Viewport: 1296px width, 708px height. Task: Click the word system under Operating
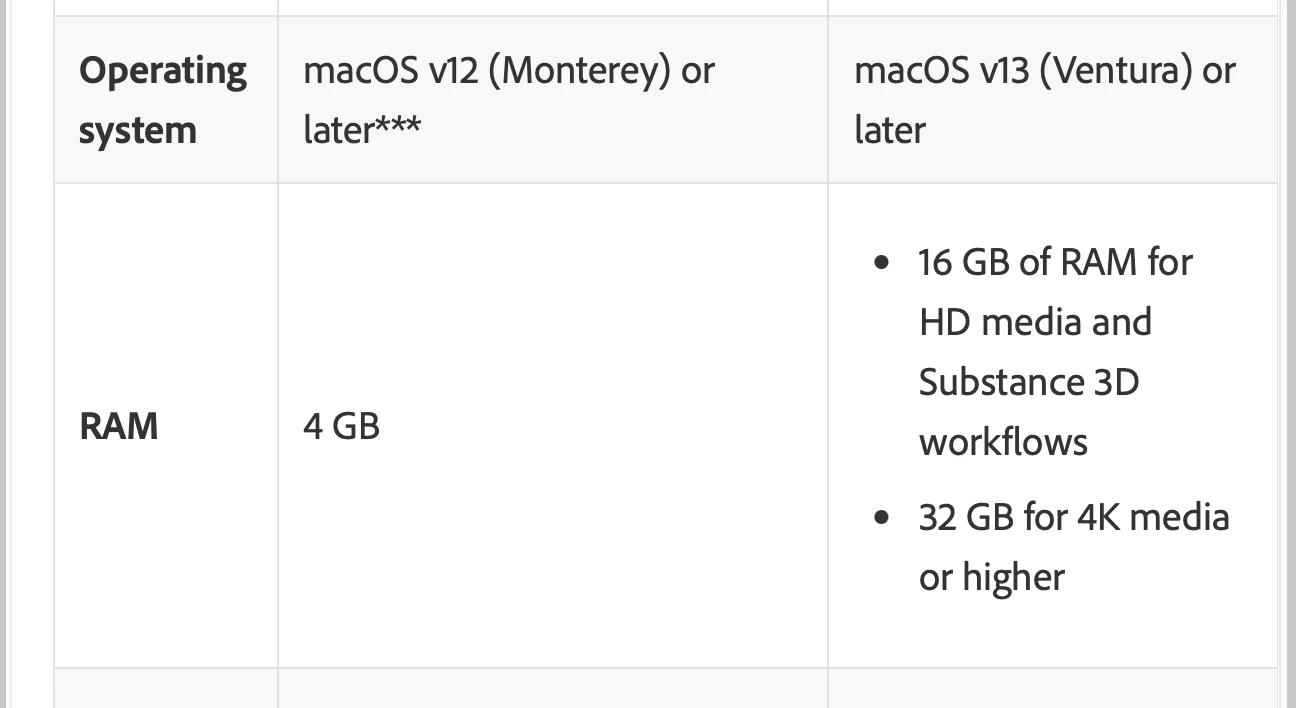[x=137, y=130]
